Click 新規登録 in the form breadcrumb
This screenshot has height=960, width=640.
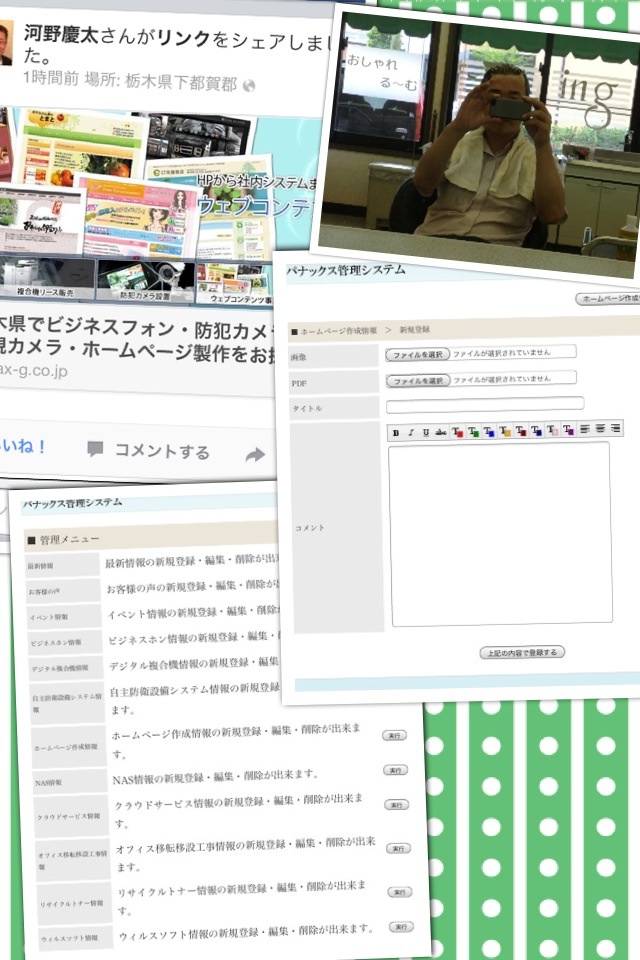click(x=415, y=329)
